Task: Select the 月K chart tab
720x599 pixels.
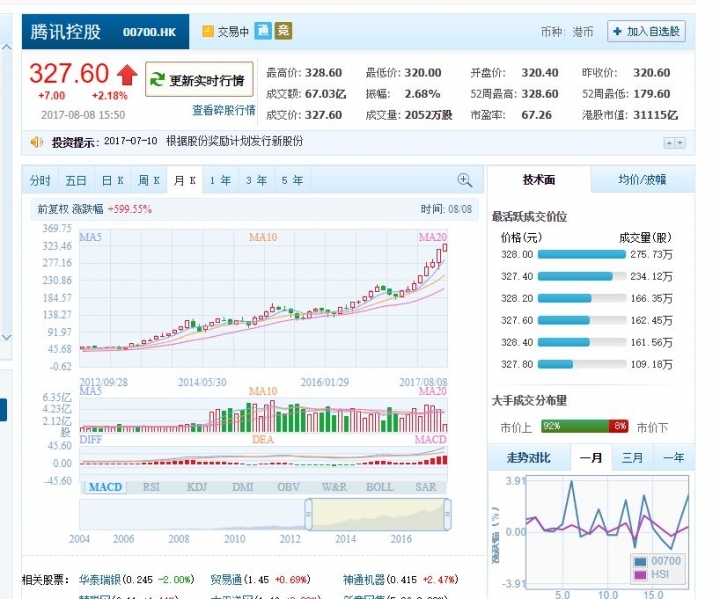Action: tap(185, 181)
